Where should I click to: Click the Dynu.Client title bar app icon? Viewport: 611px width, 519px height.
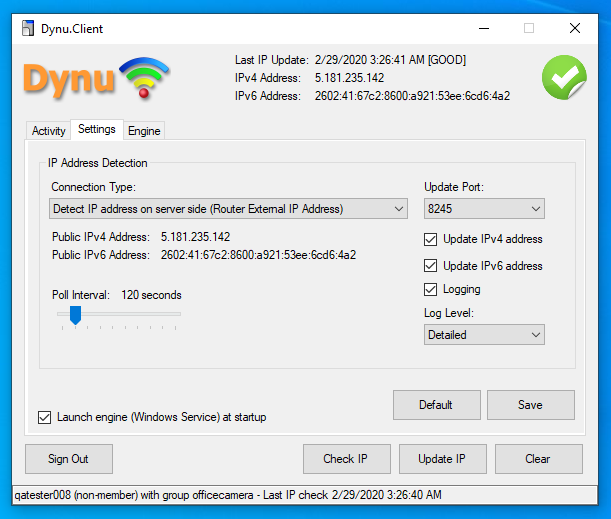[28, 28]
